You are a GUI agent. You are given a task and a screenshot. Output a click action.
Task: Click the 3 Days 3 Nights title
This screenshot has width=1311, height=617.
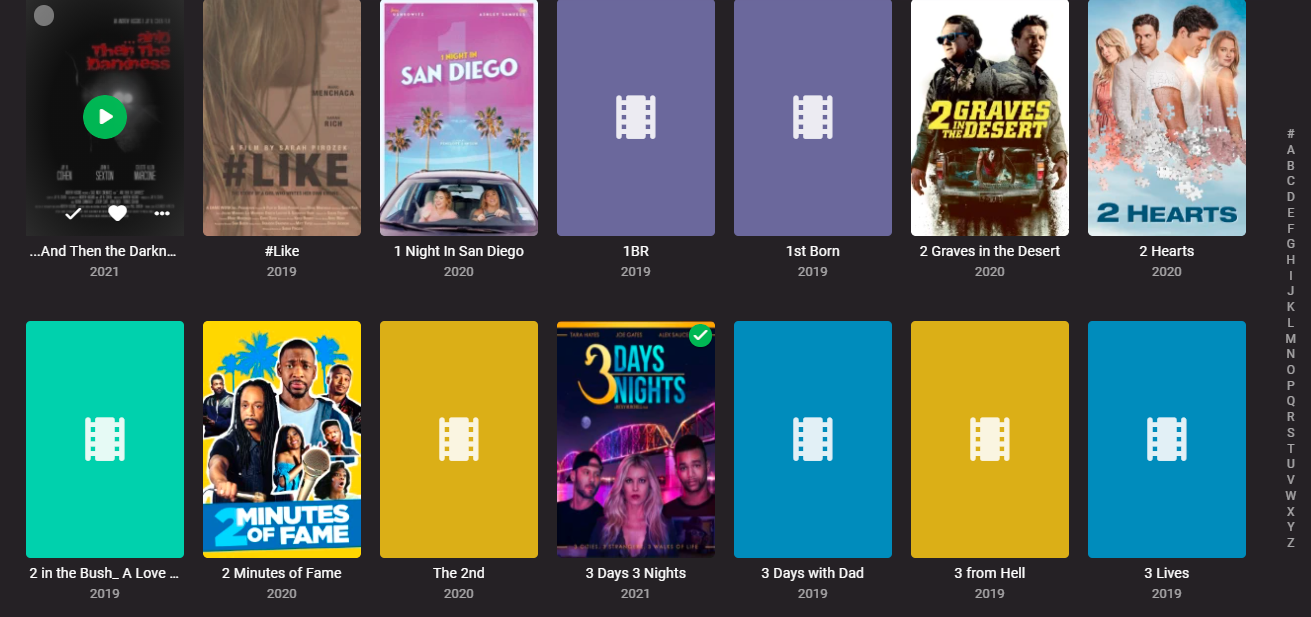636,573
